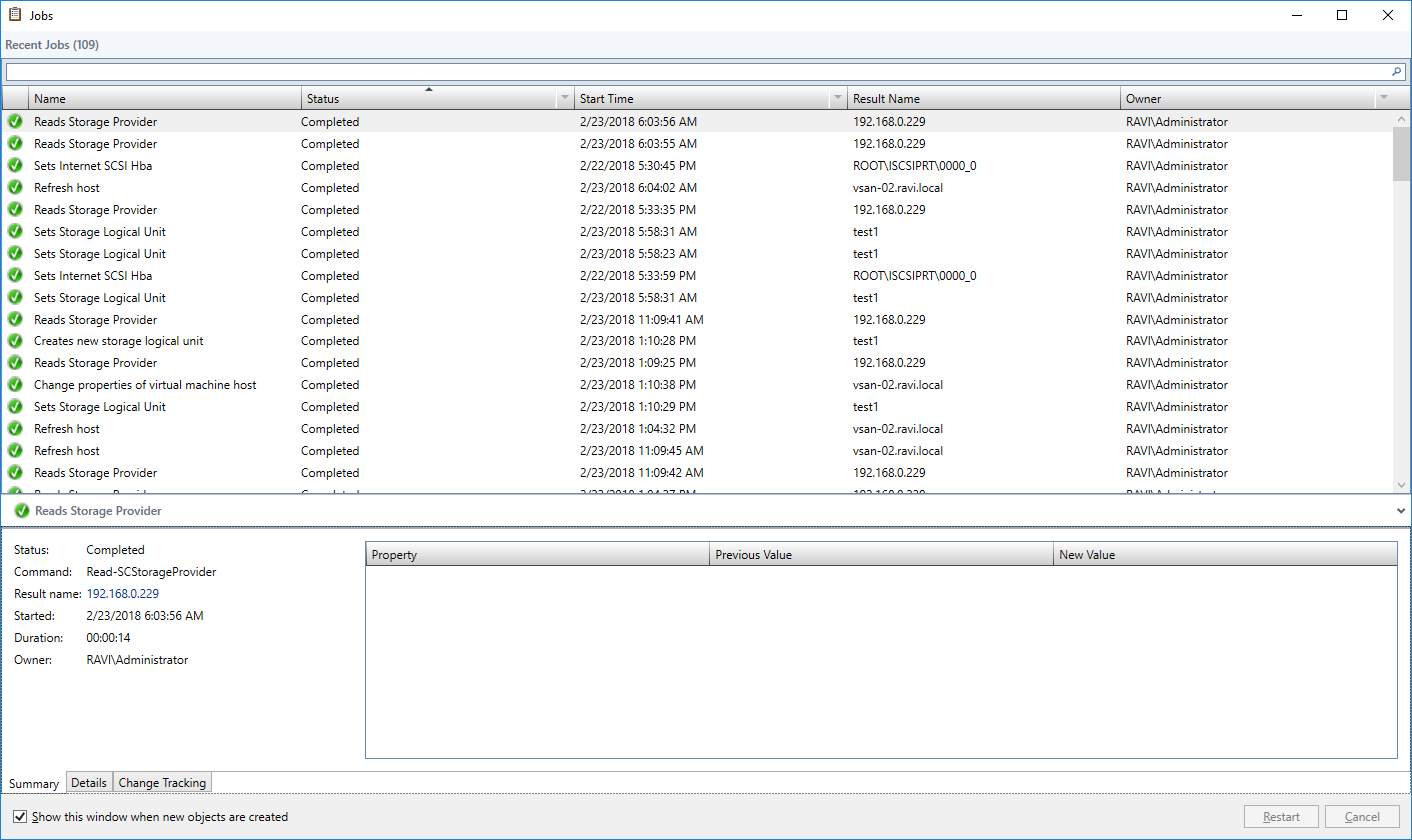Image resolution: width=1412 pixels, height=840 pixels.
Task: Click Recent Jobs (109) heading
Action: (52, 45)
